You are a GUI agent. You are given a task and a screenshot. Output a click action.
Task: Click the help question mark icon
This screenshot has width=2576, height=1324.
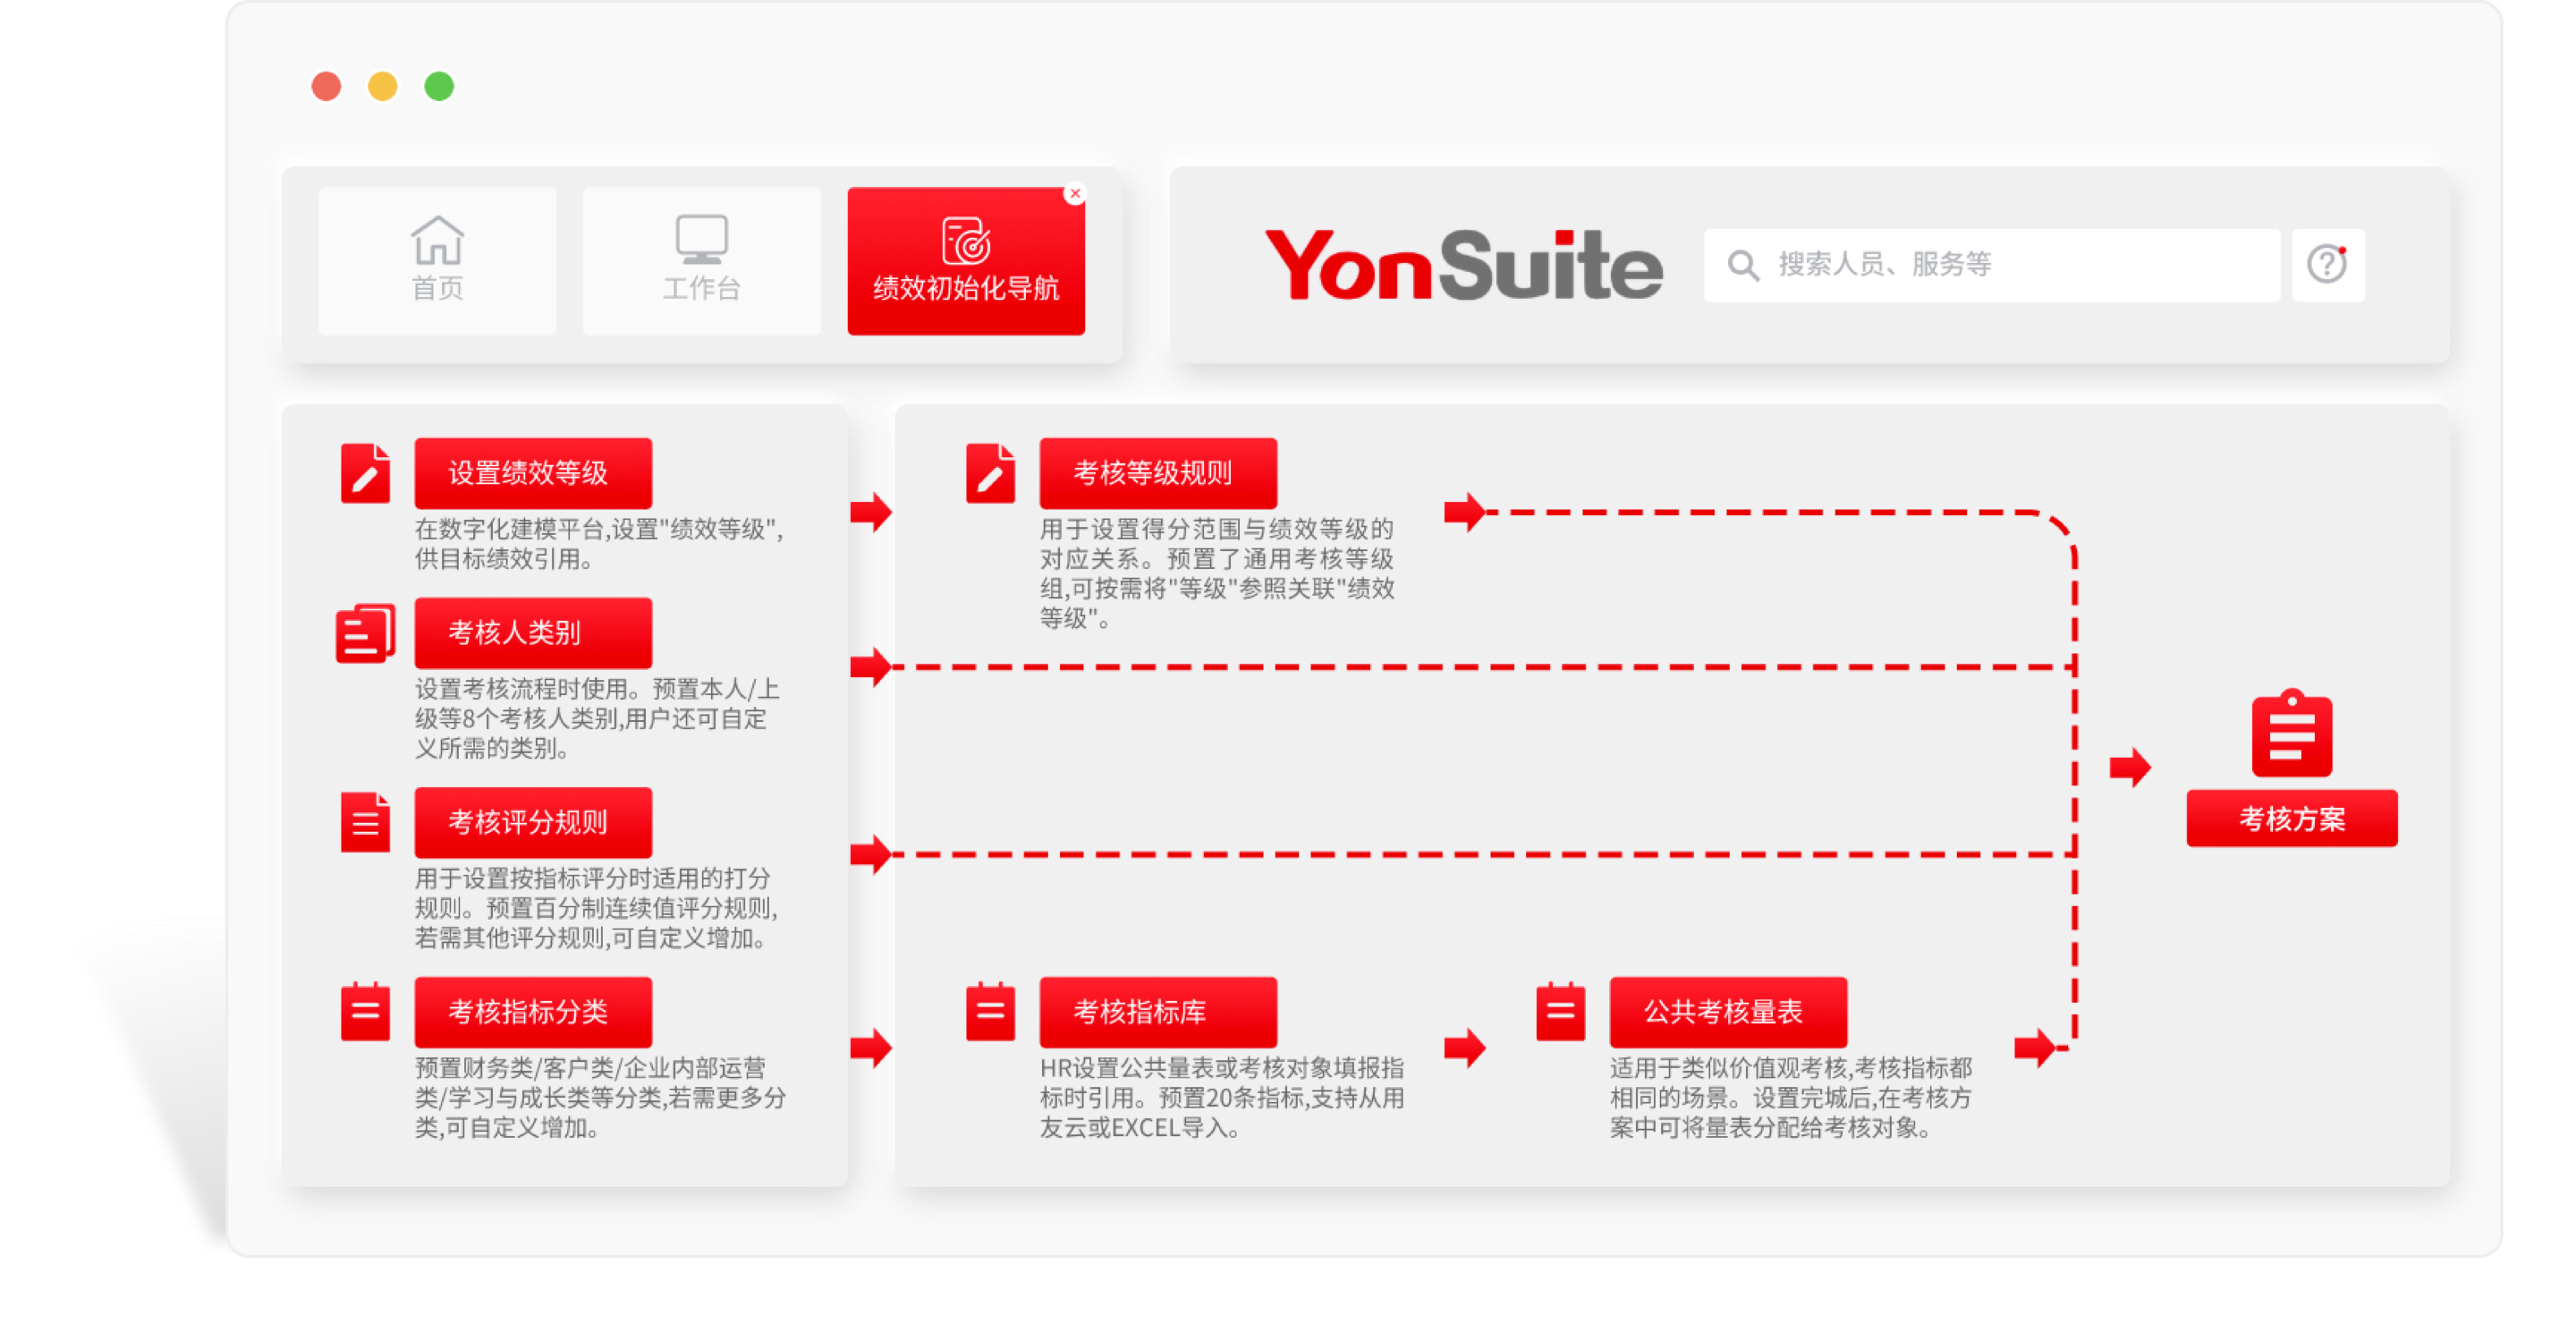tap(2327, 265)
